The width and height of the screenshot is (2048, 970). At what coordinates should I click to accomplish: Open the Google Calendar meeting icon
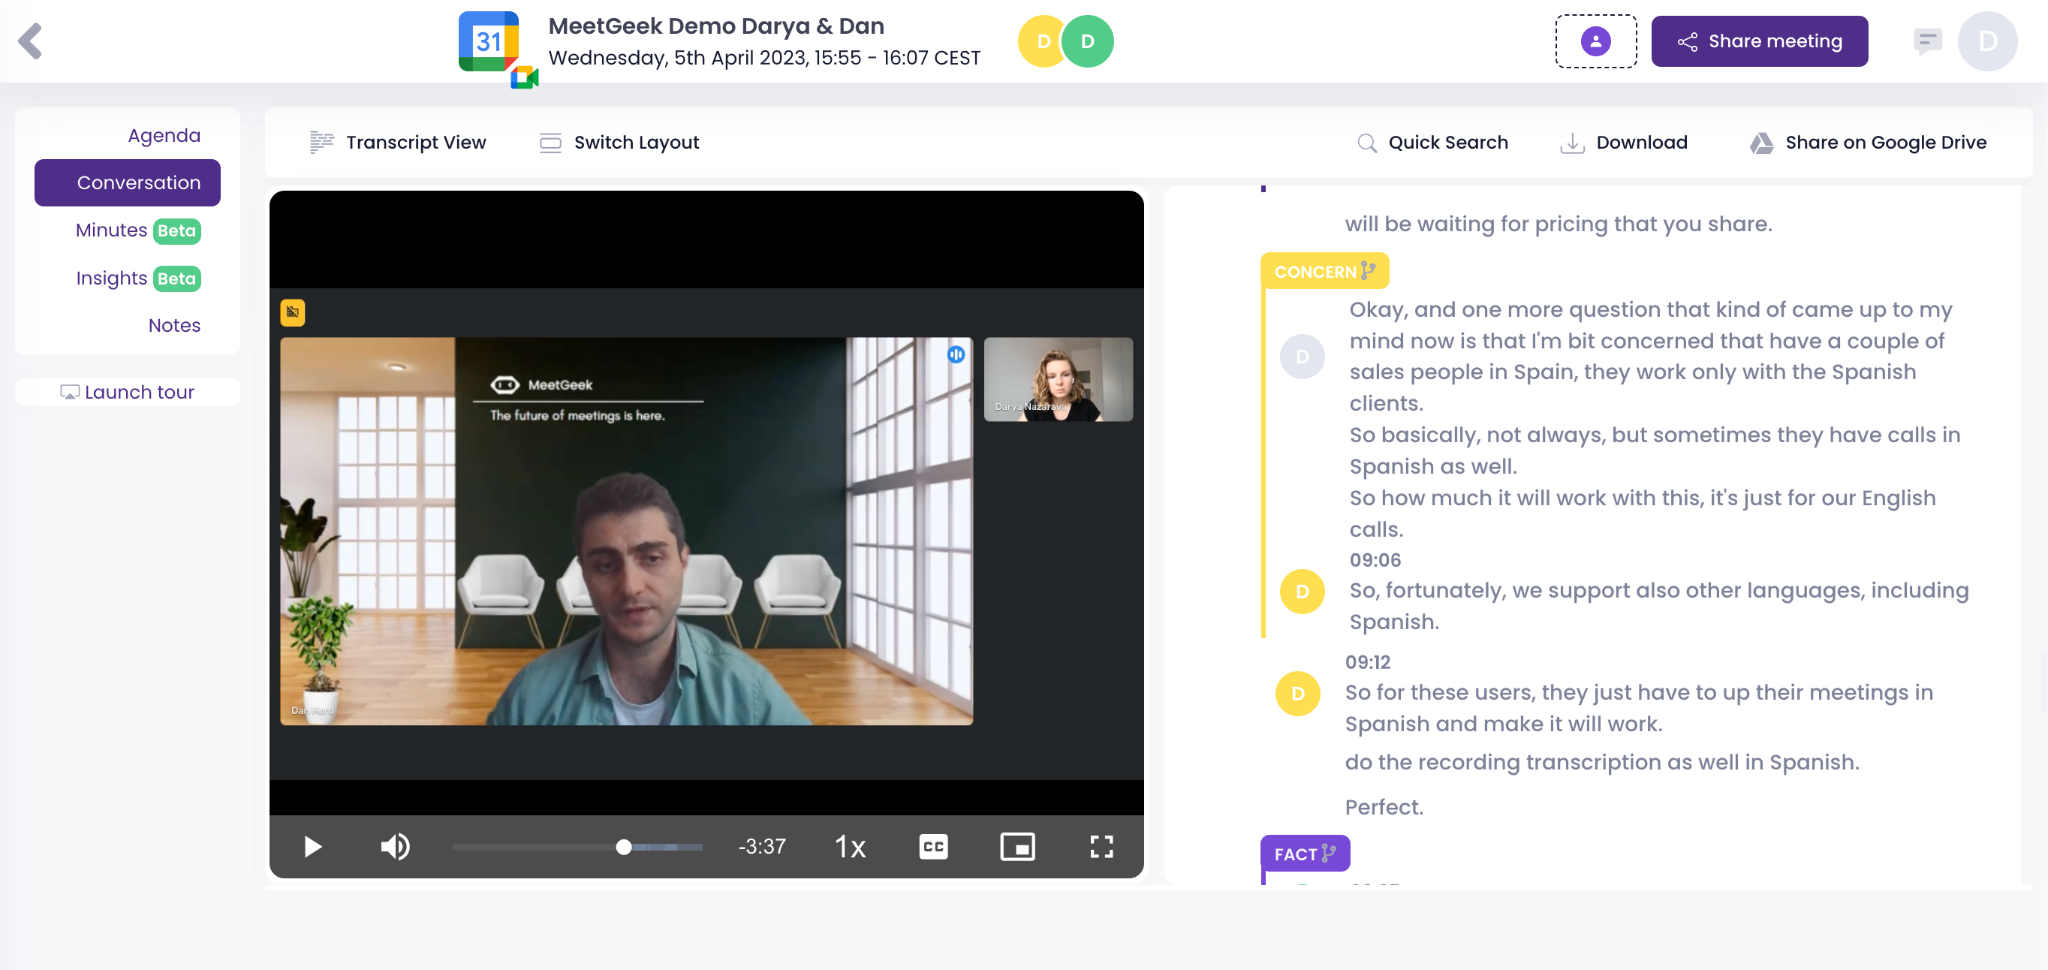point(492,45)
